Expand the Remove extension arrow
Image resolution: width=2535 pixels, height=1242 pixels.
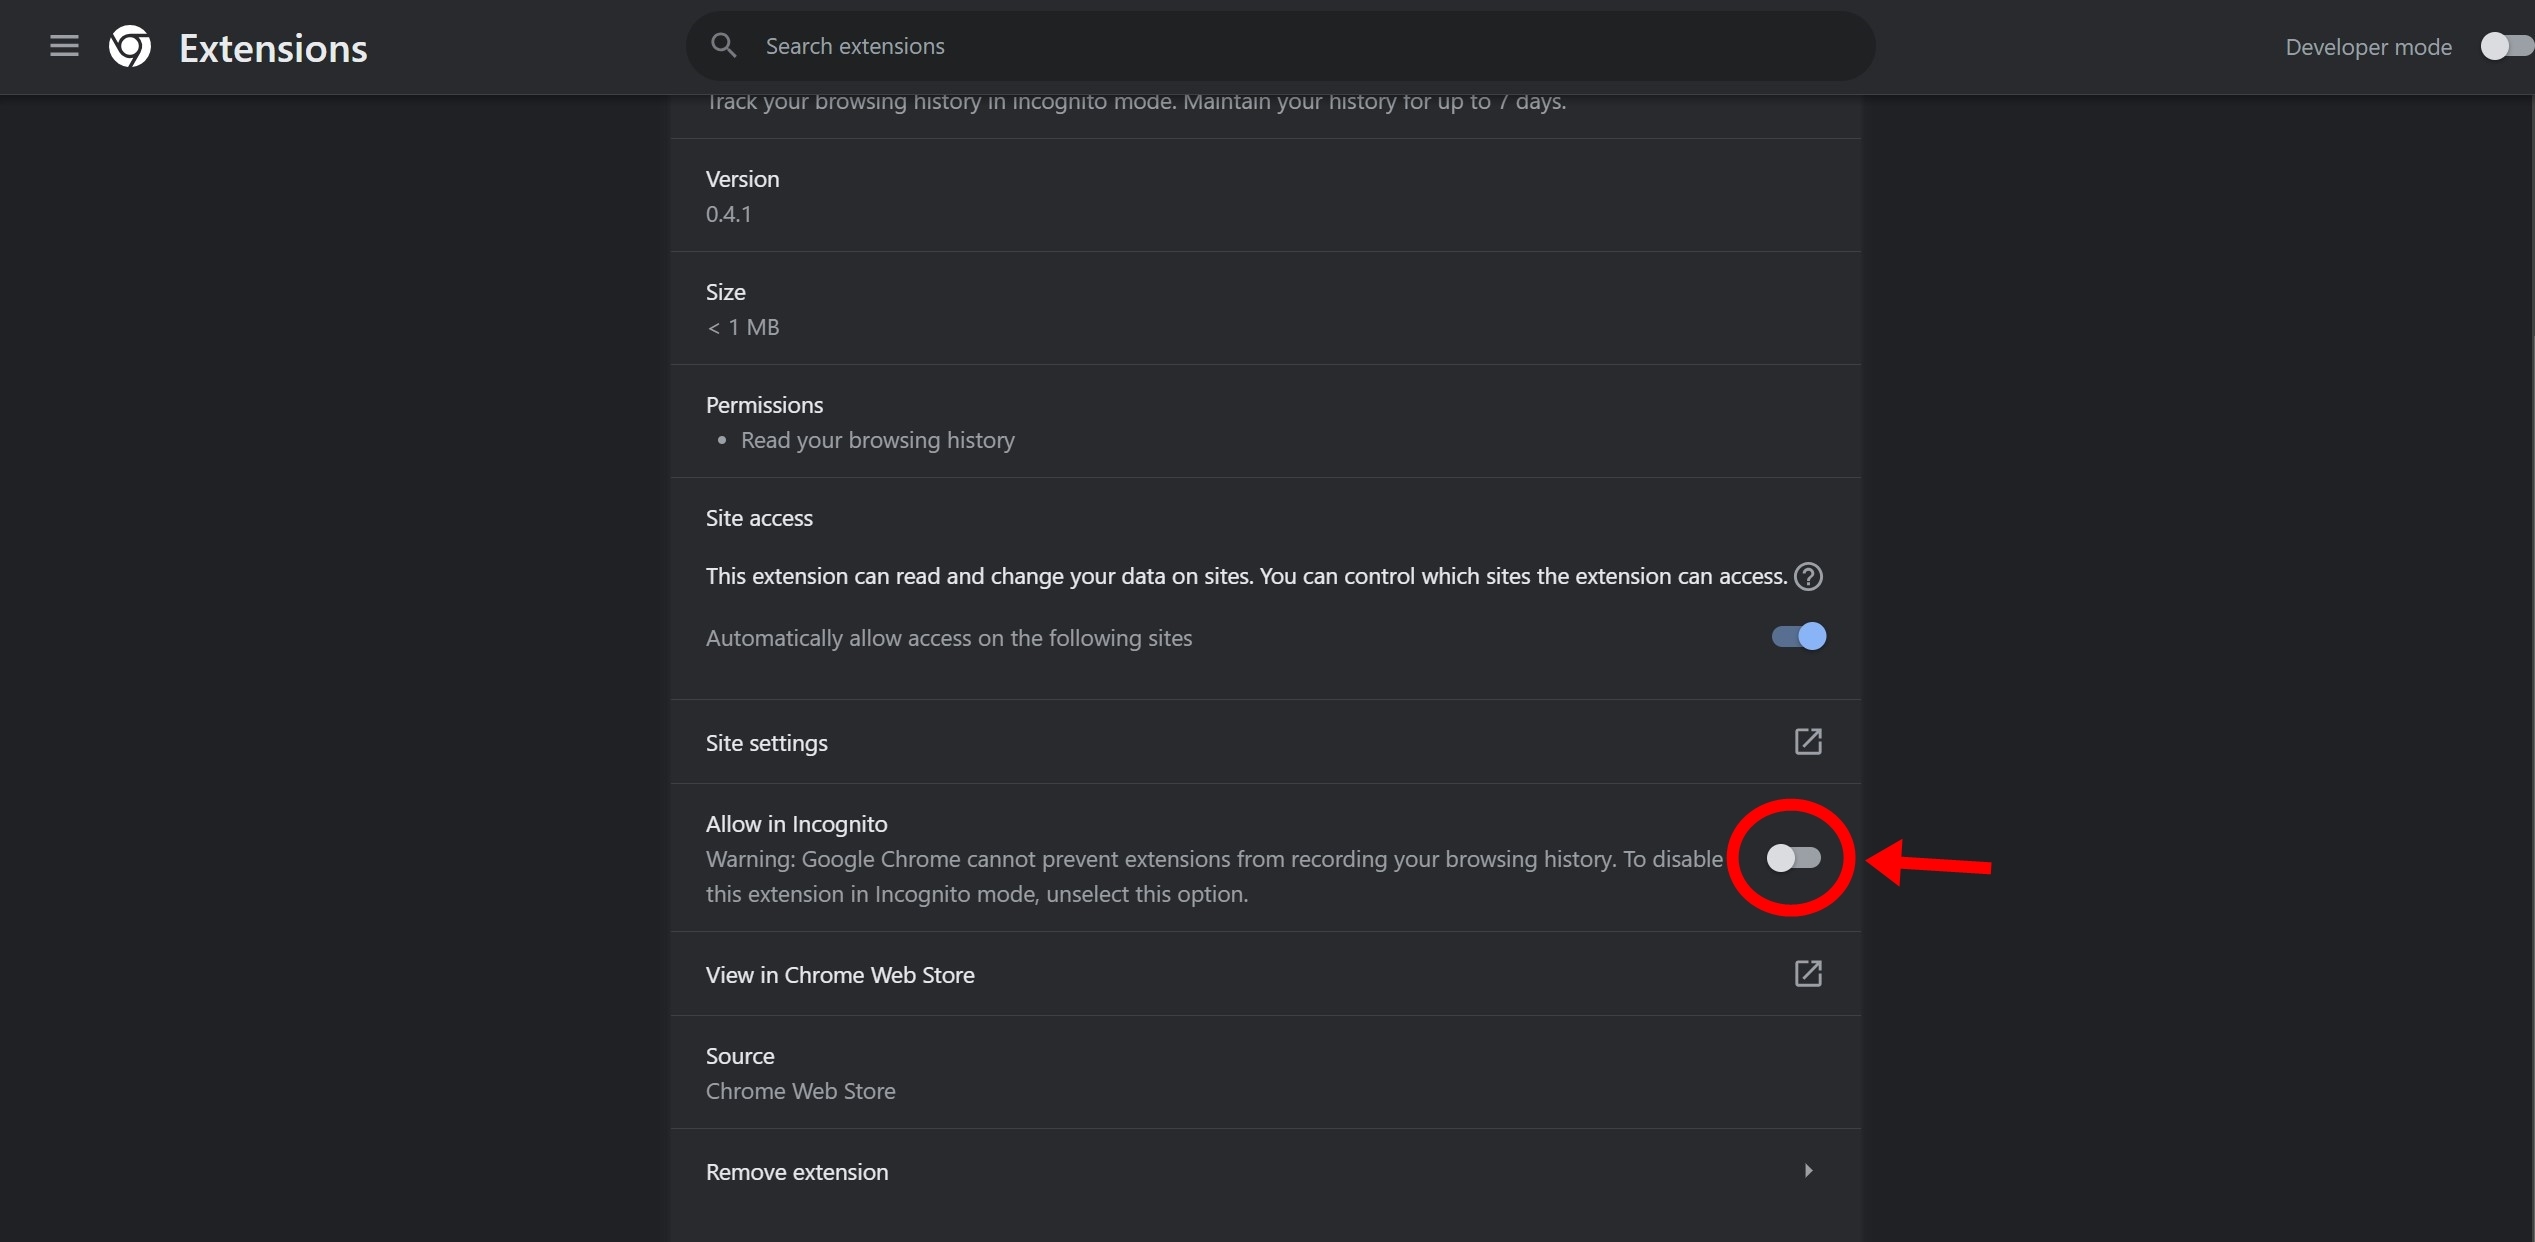click(x=1808, y=1171)
